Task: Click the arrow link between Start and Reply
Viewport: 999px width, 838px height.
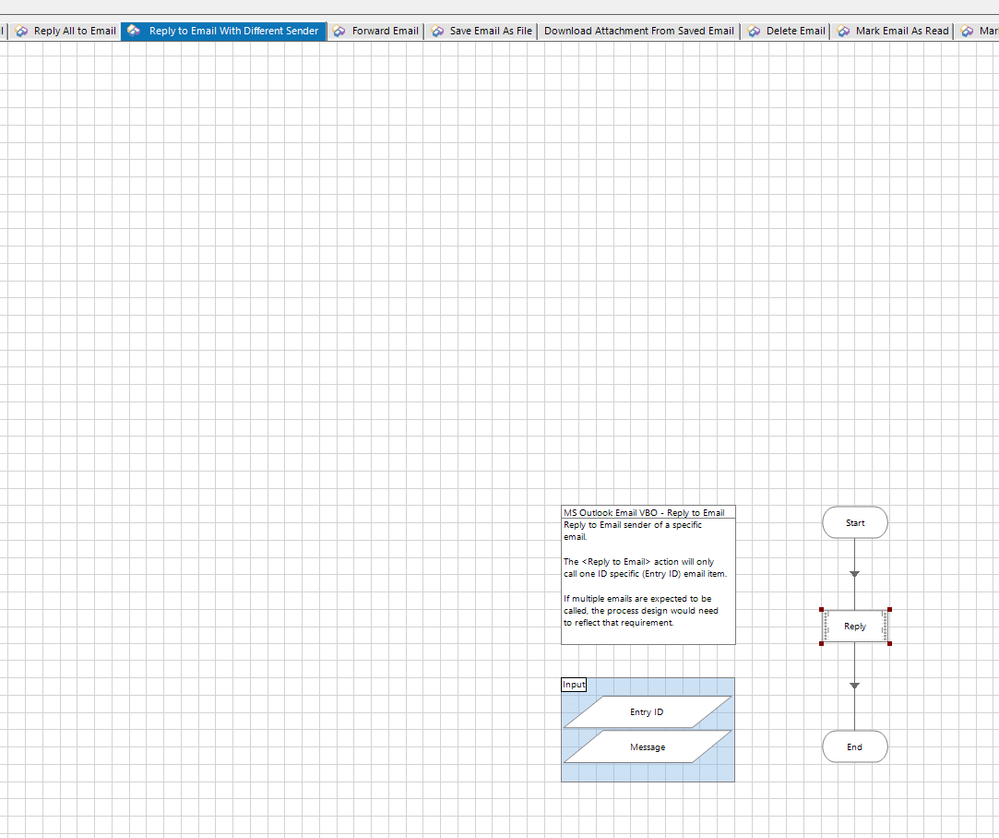Action: (855, 574)
